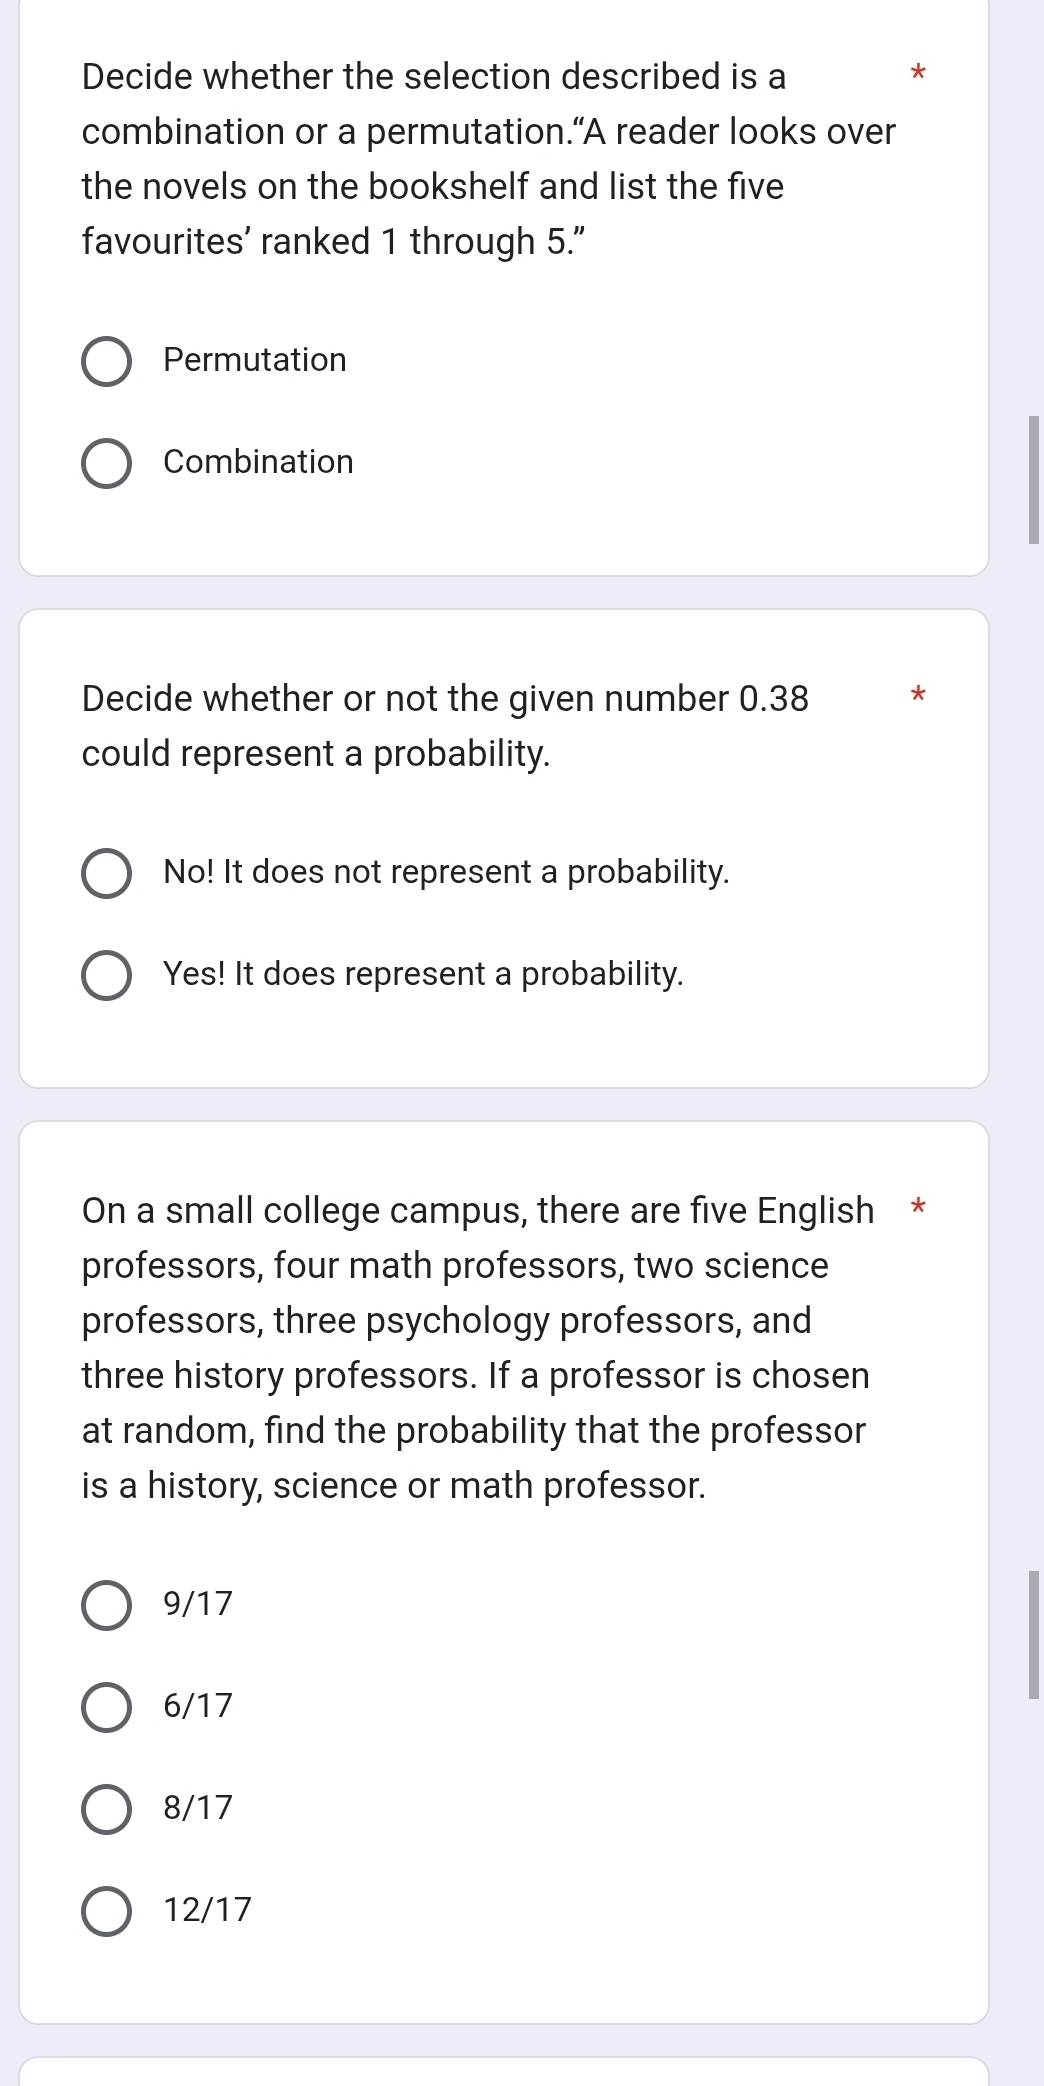The image size is (1044, 2086).
Task: Click the permutation or combination question text
Action: coord(489,159)
